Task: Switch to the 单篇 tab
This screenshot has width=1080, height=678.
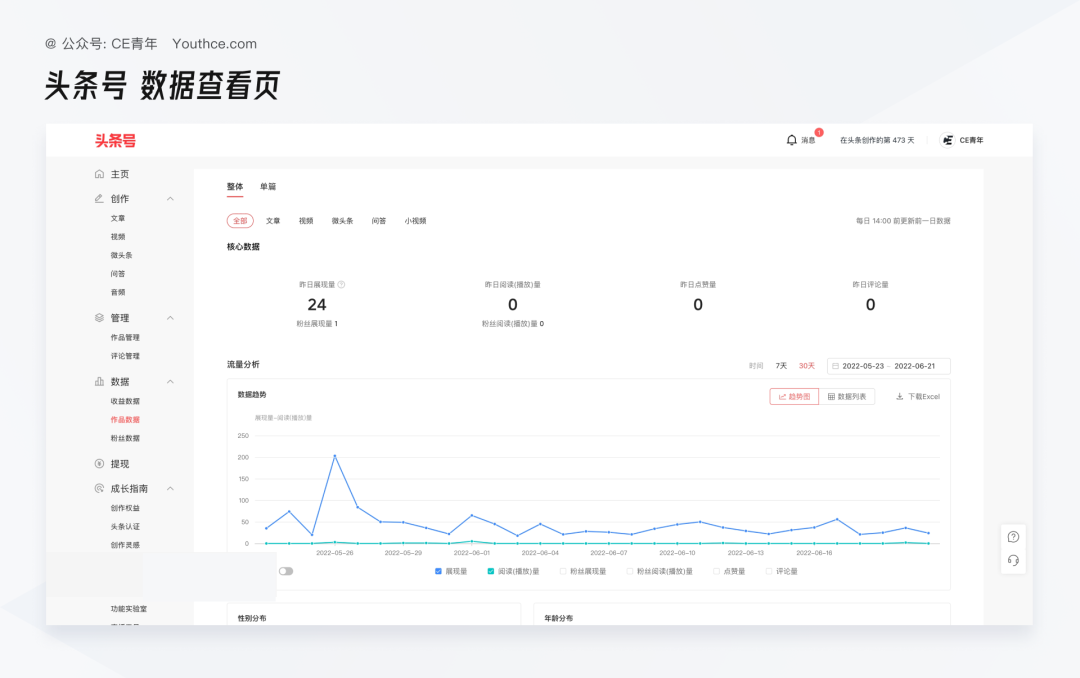Action: tap(268, 187)
